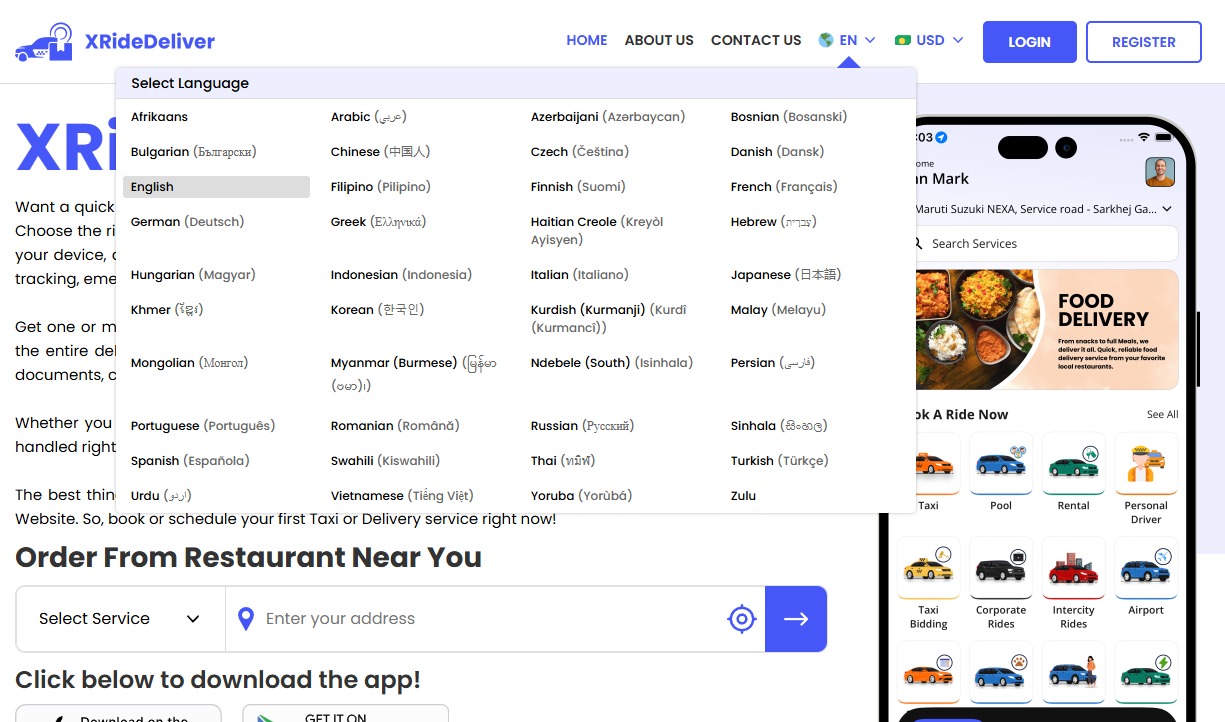Open the Rental service icon in phone mockup
1225x722 pixels.
click(1073, 464)
